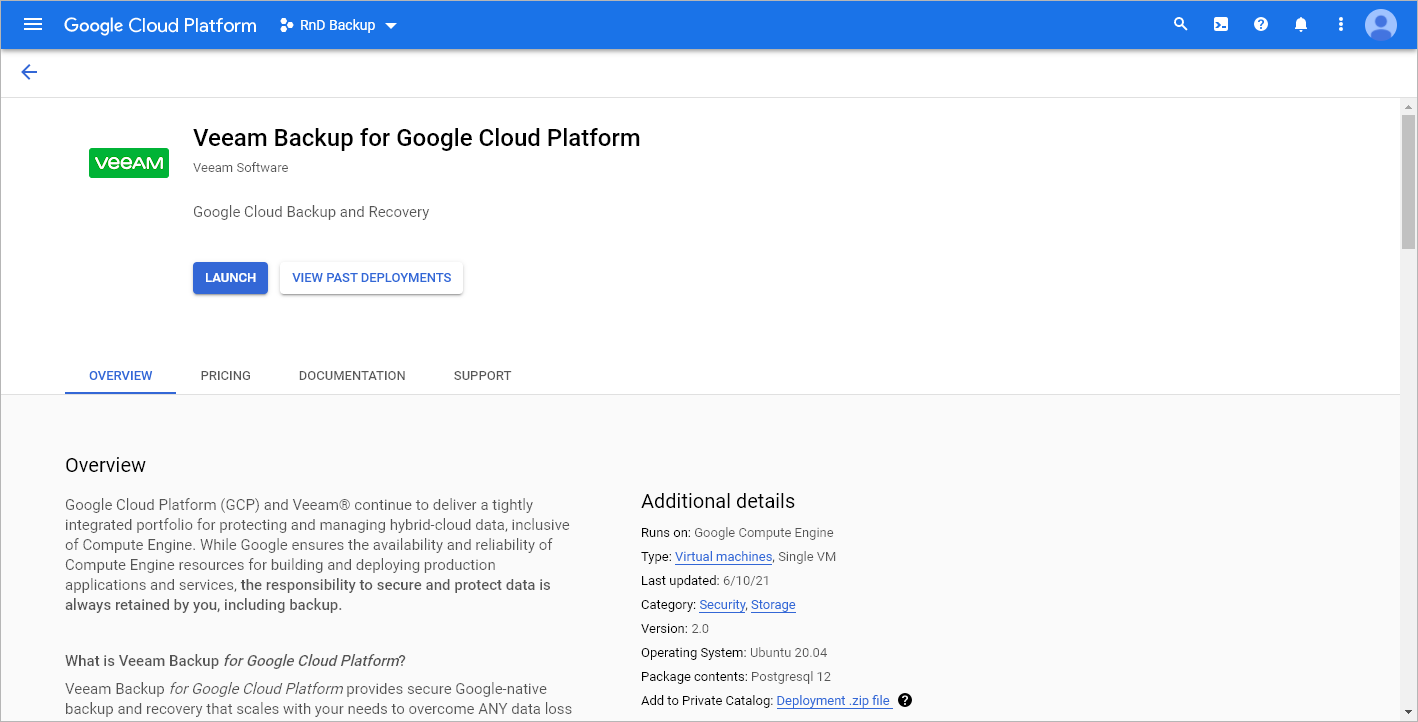Click the search magnifier icon
Viewport: 1418px width, 722px height.
tap(1181, 24)
